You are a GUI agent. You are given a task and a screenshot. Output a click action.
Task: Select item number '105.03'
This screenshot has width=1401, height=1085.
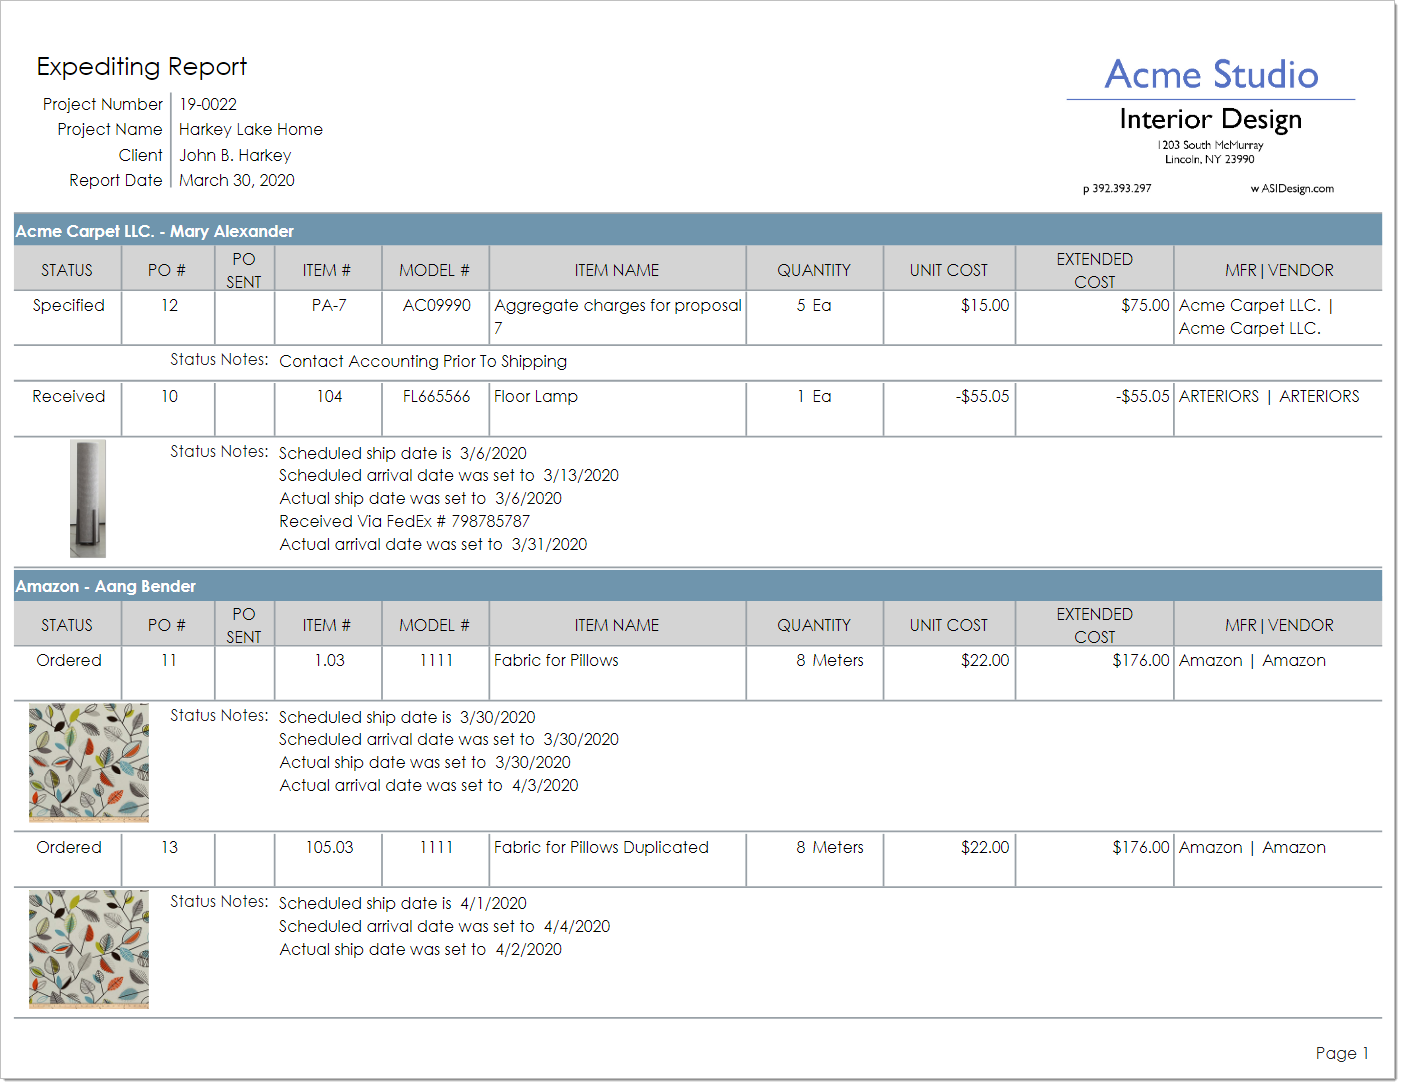tap(329, 848)
